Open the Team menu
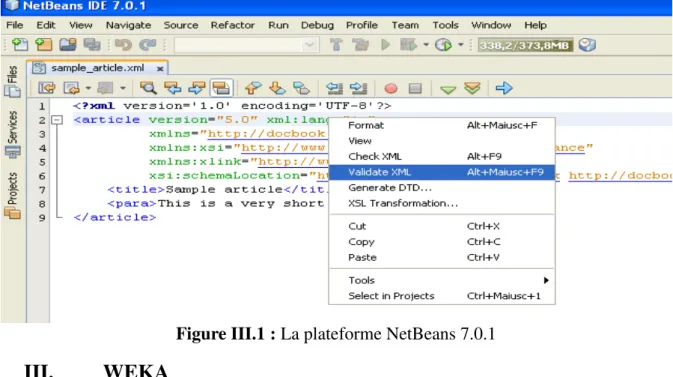The width and height of the screenshot is (673, 377). 405,25
